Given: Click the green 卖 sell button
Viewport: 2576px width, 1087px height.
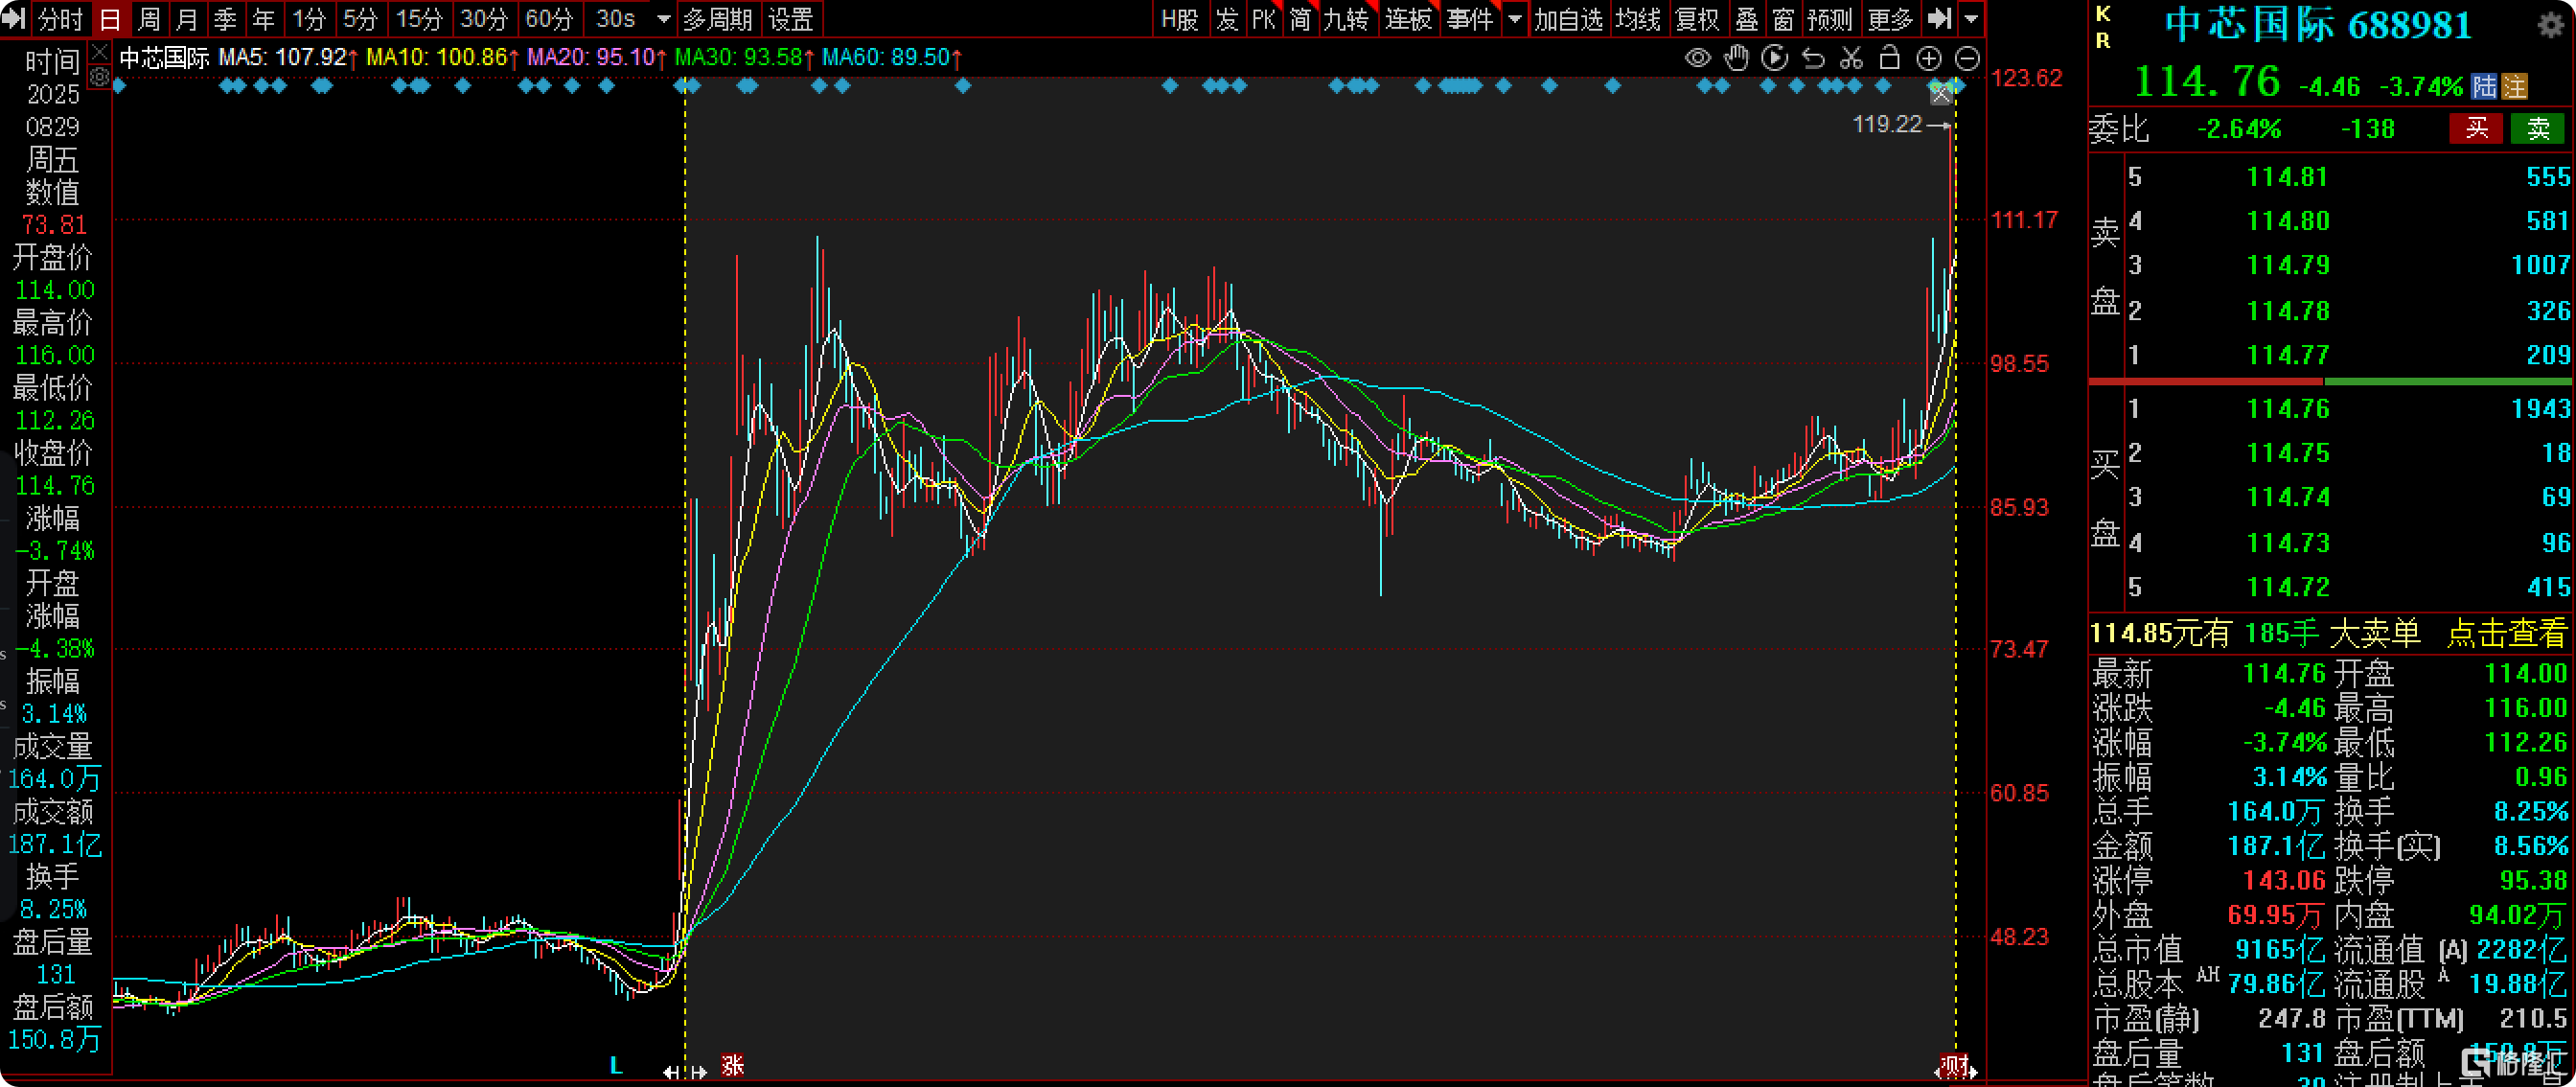Looking at the screenshot, I should click(2537, 128).
